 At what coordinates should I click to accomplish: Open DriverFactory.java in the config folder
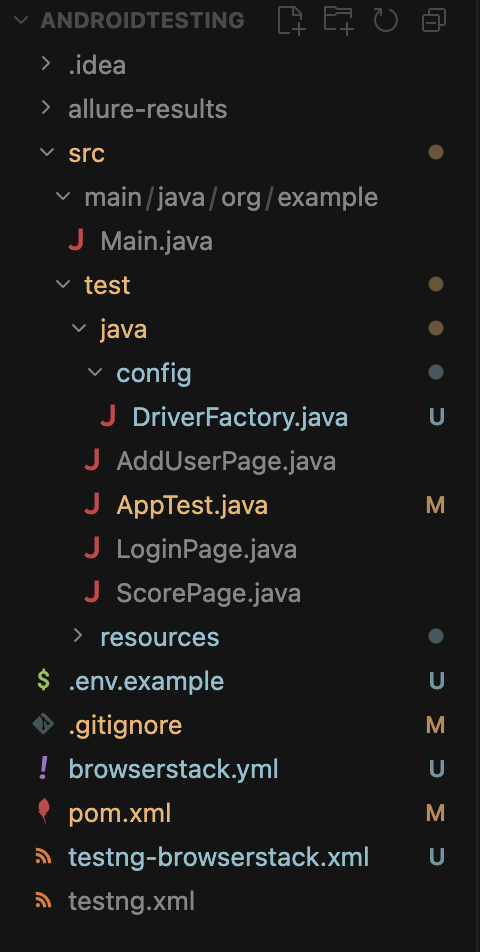[240, 417]
